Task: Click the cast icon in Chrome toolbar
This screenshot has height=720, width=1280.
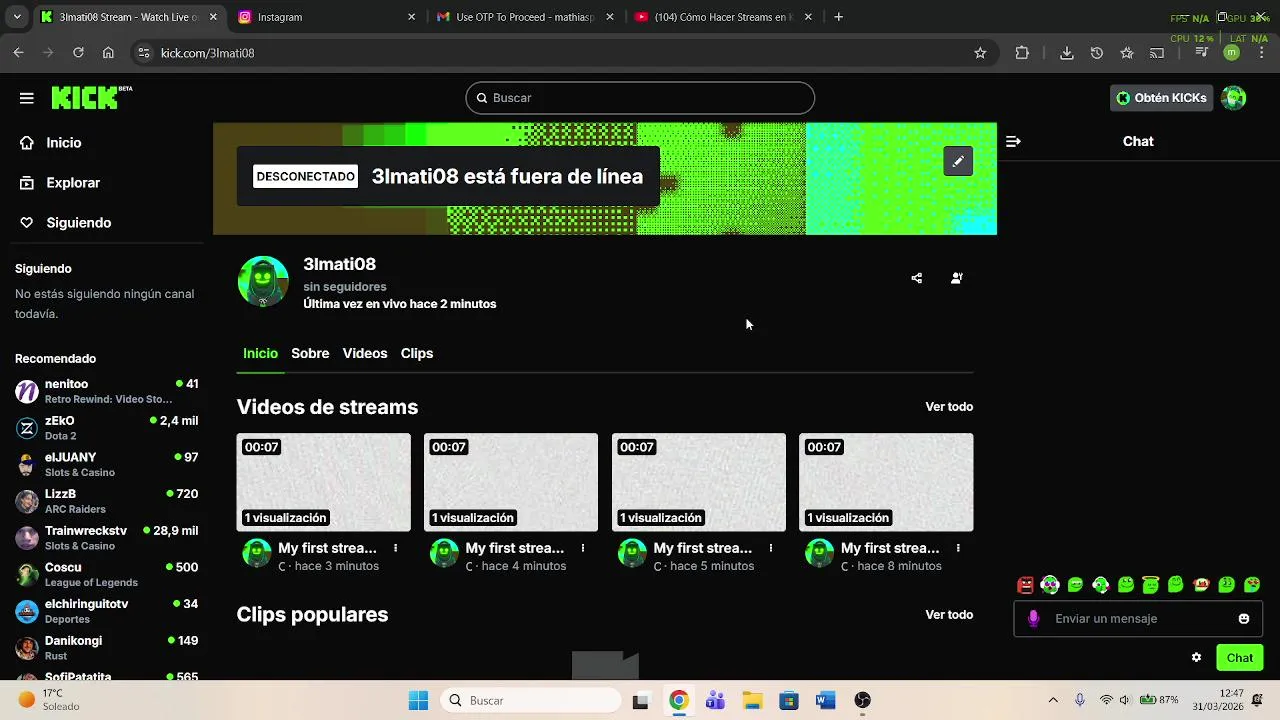Action: tap(1157, 53)
